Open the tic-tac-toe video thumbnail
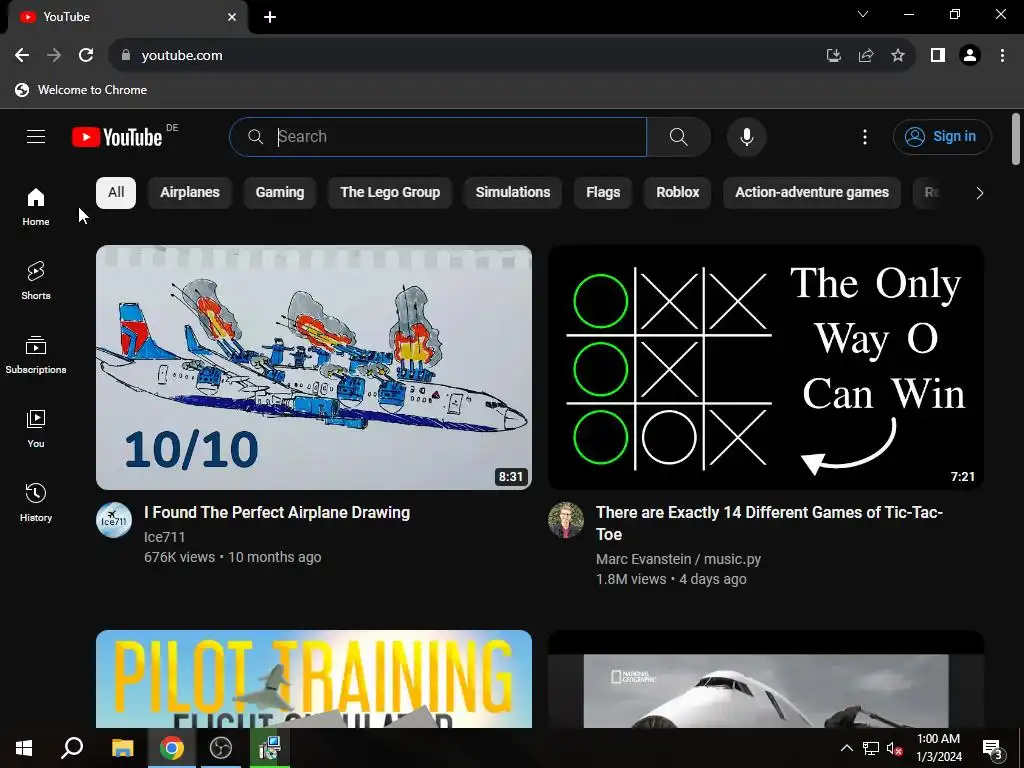1024x768 pixels. [x=765, y=367]
